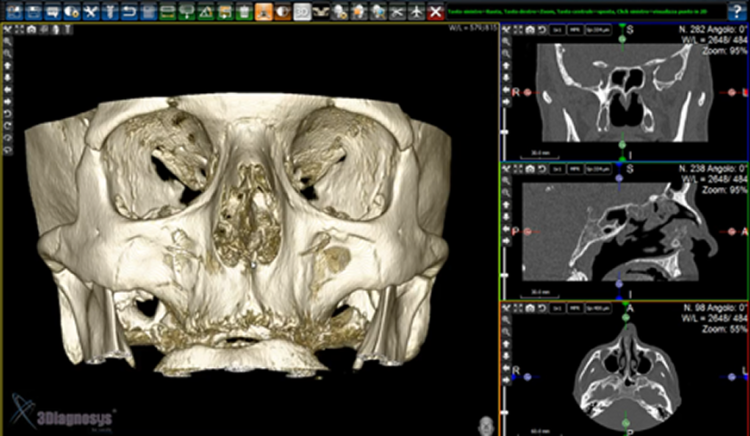Click the MPR button in axial view
The image size is (750, 436).
pyautogui.click(x=574, y=308)
